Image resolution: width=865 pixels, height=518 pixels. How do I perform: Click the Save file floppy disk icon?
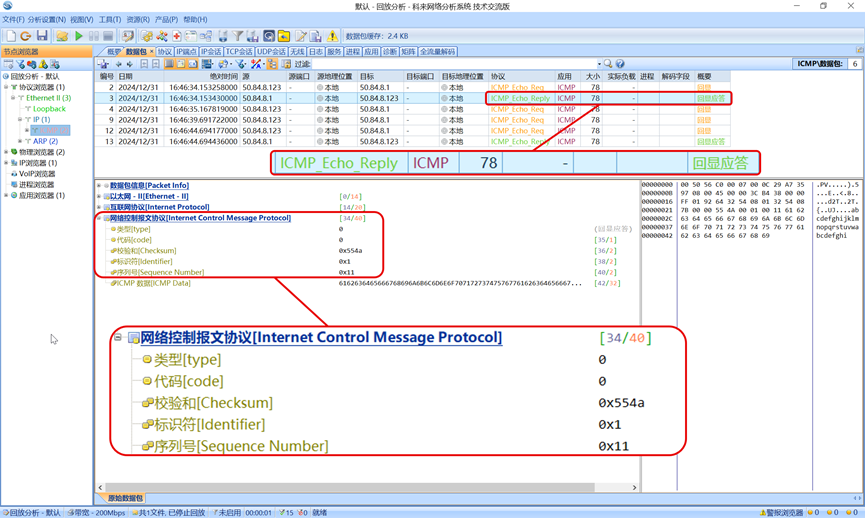42,36
